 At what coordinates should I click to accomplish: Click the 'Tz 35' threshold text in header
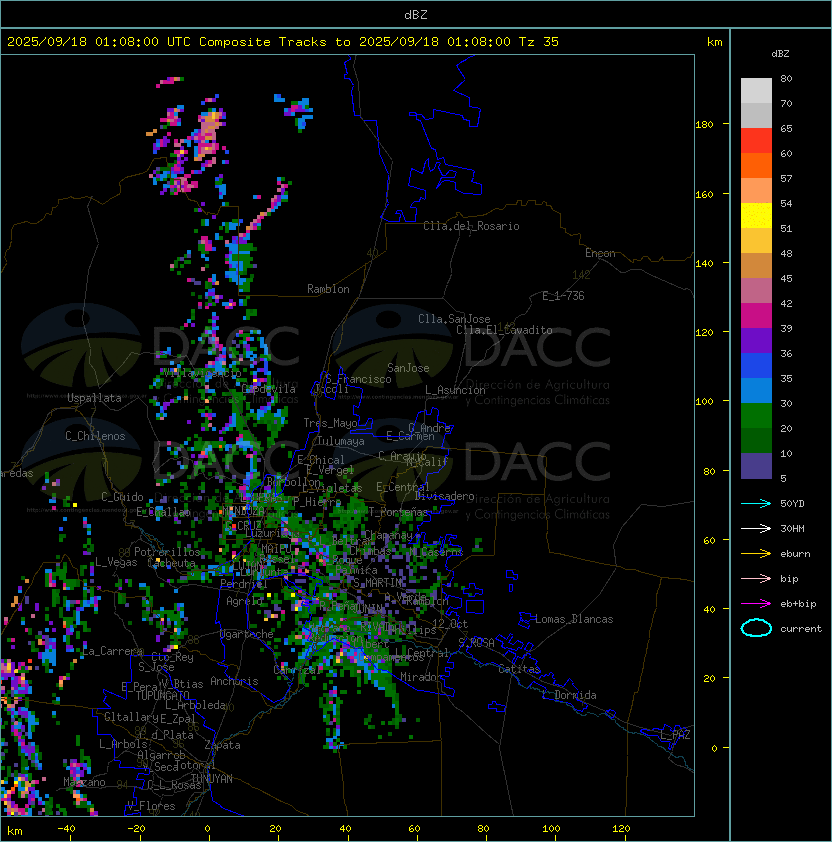[x=539, y=42]
